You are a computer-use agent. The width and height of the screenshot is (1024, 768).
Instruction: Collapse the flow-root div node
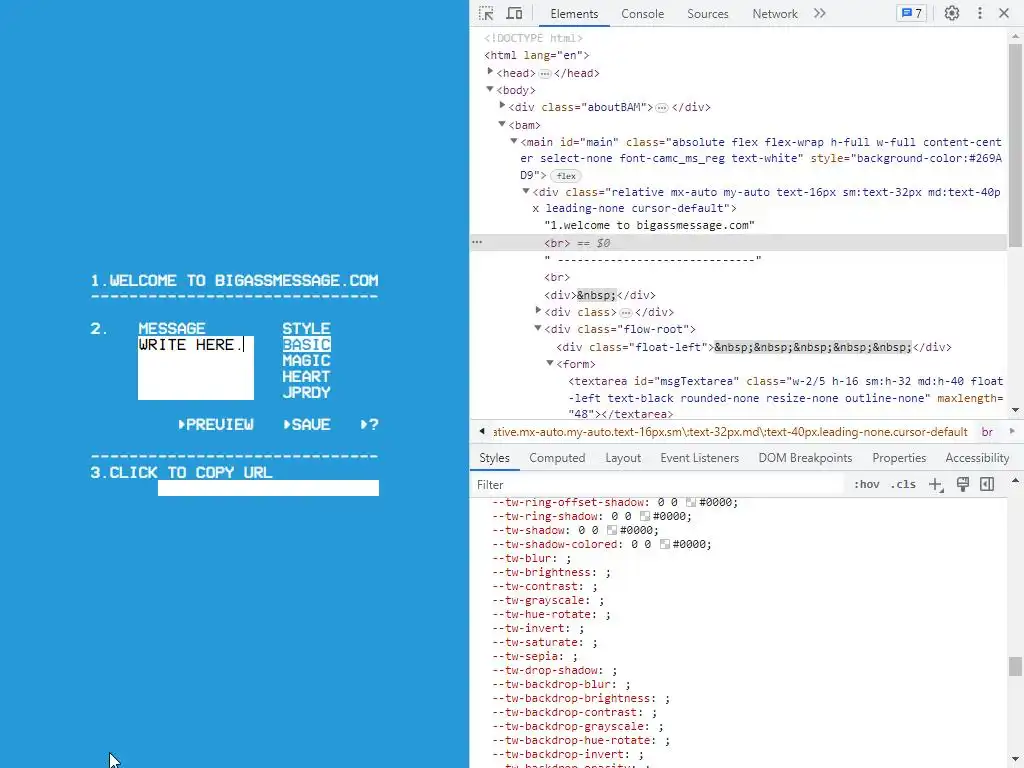click(x=538, y=328)
